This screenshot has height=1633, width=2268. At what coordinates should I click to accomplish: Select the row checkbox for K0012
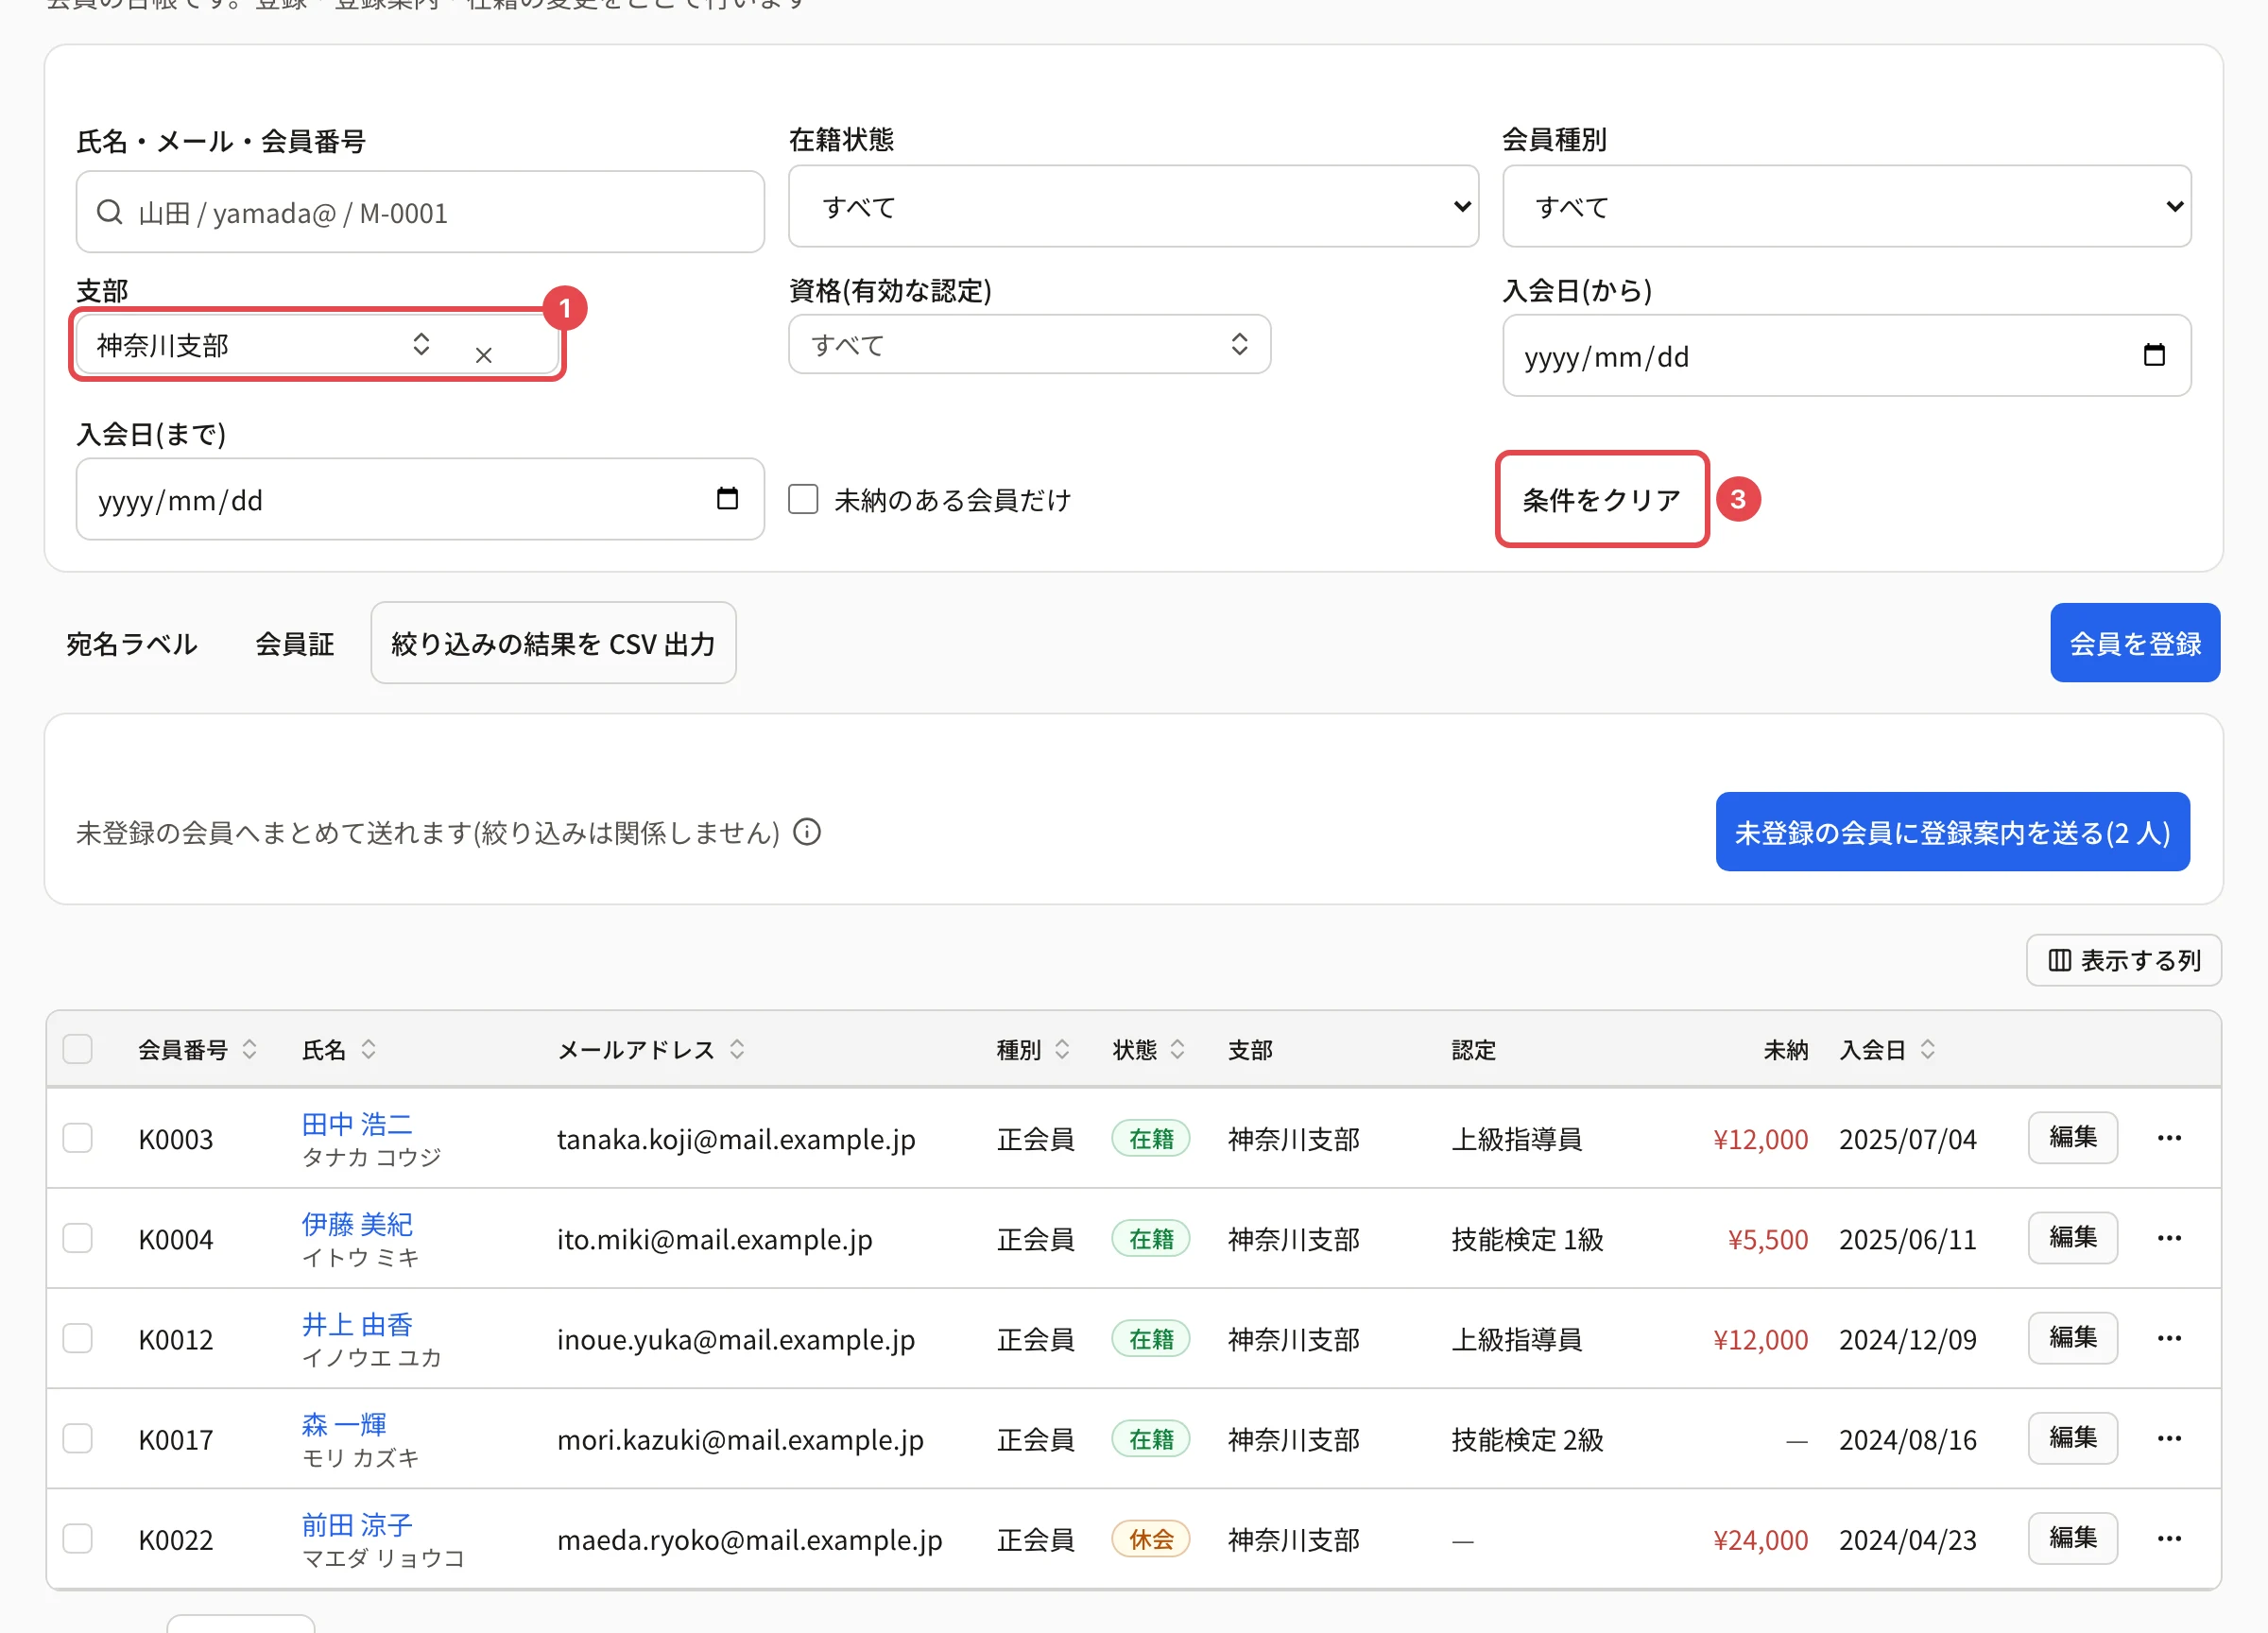[78, 1338]
